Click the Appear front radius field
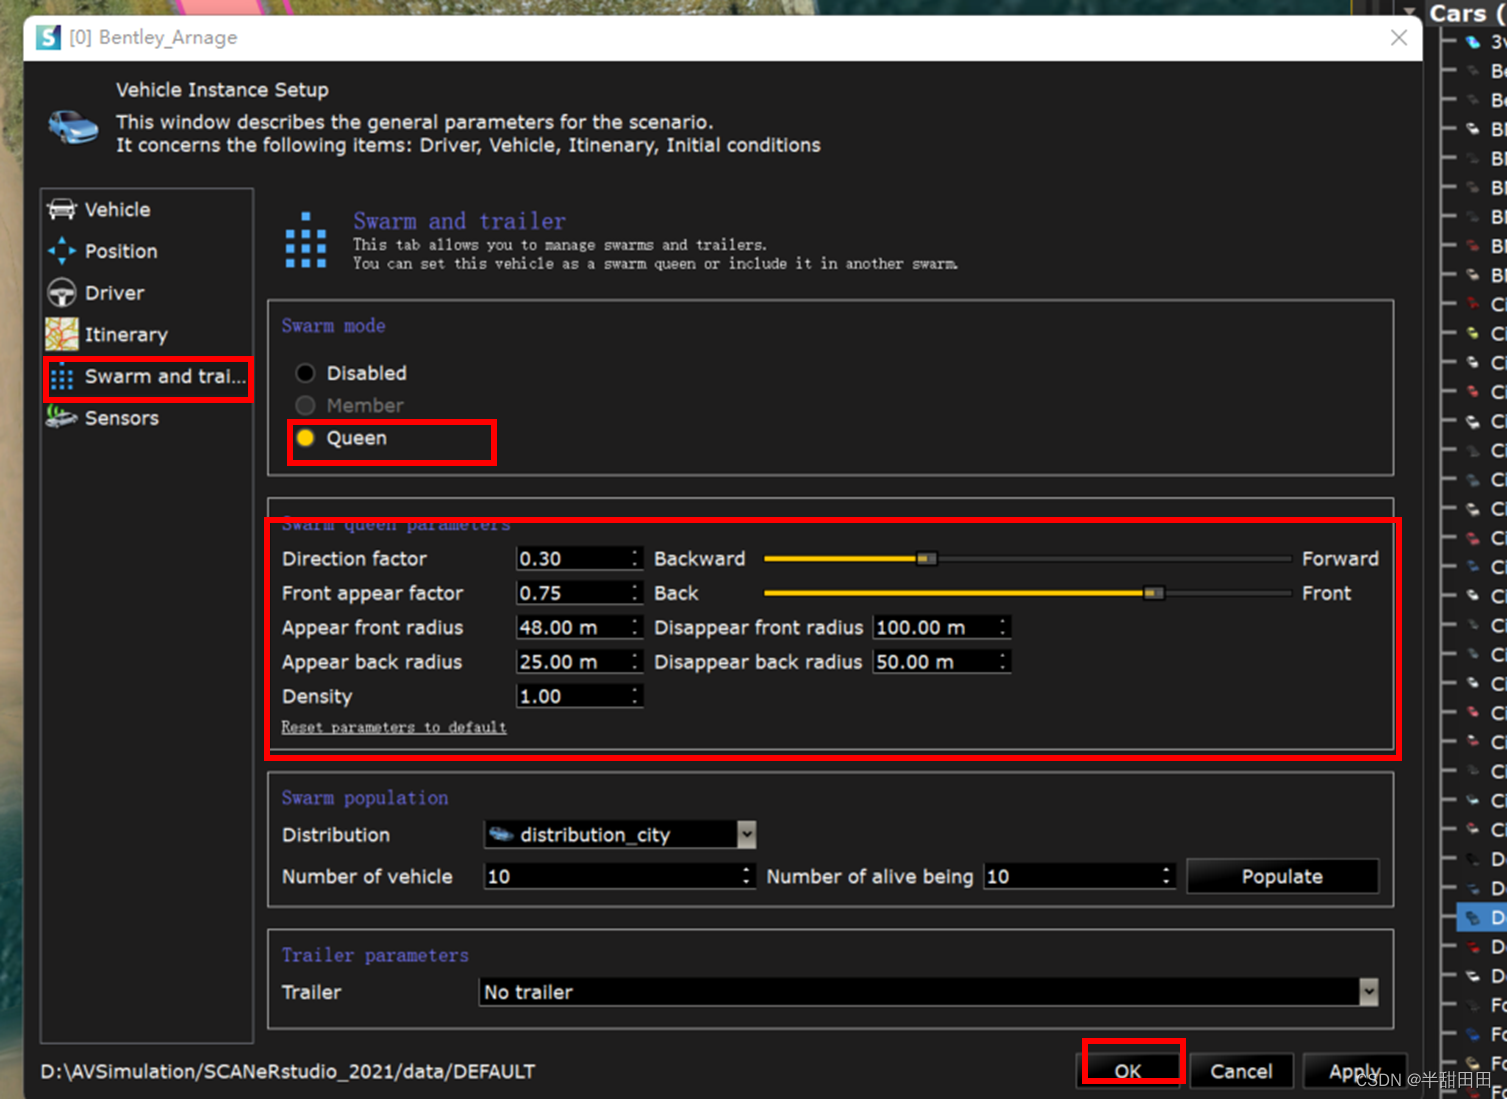The width and height of the screenshot is (1507, 1099). (x=579, y=628)
